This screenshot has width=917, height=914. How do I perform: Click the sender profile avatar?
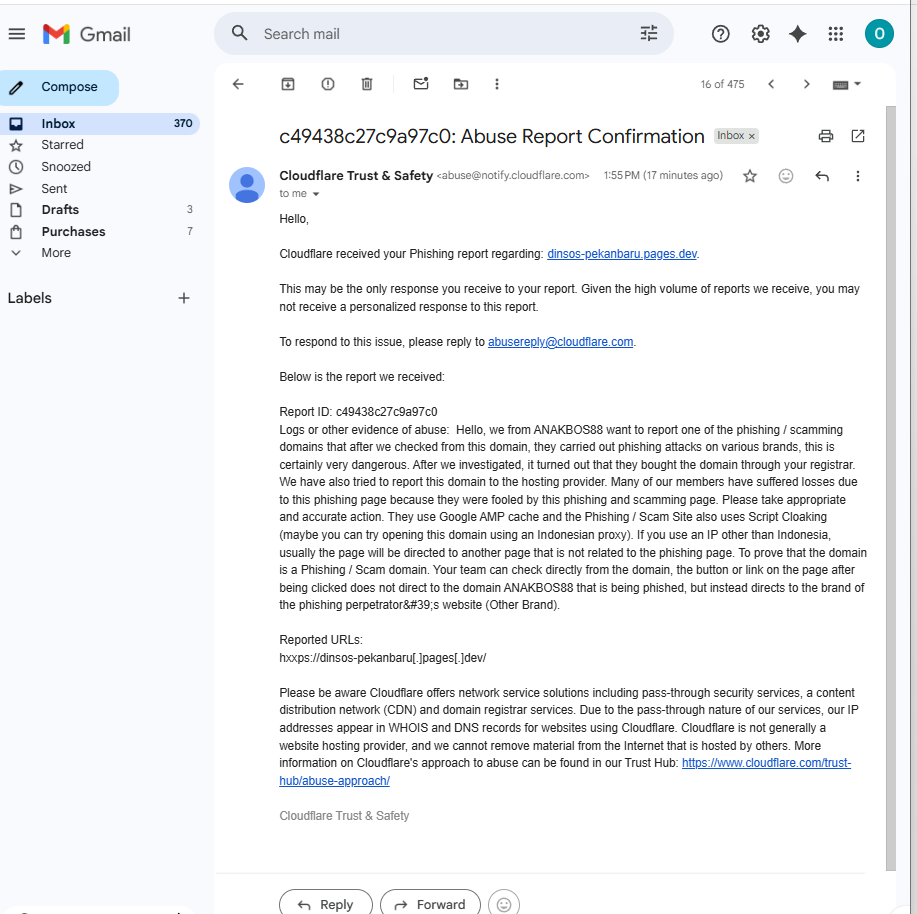coord(247,185)
